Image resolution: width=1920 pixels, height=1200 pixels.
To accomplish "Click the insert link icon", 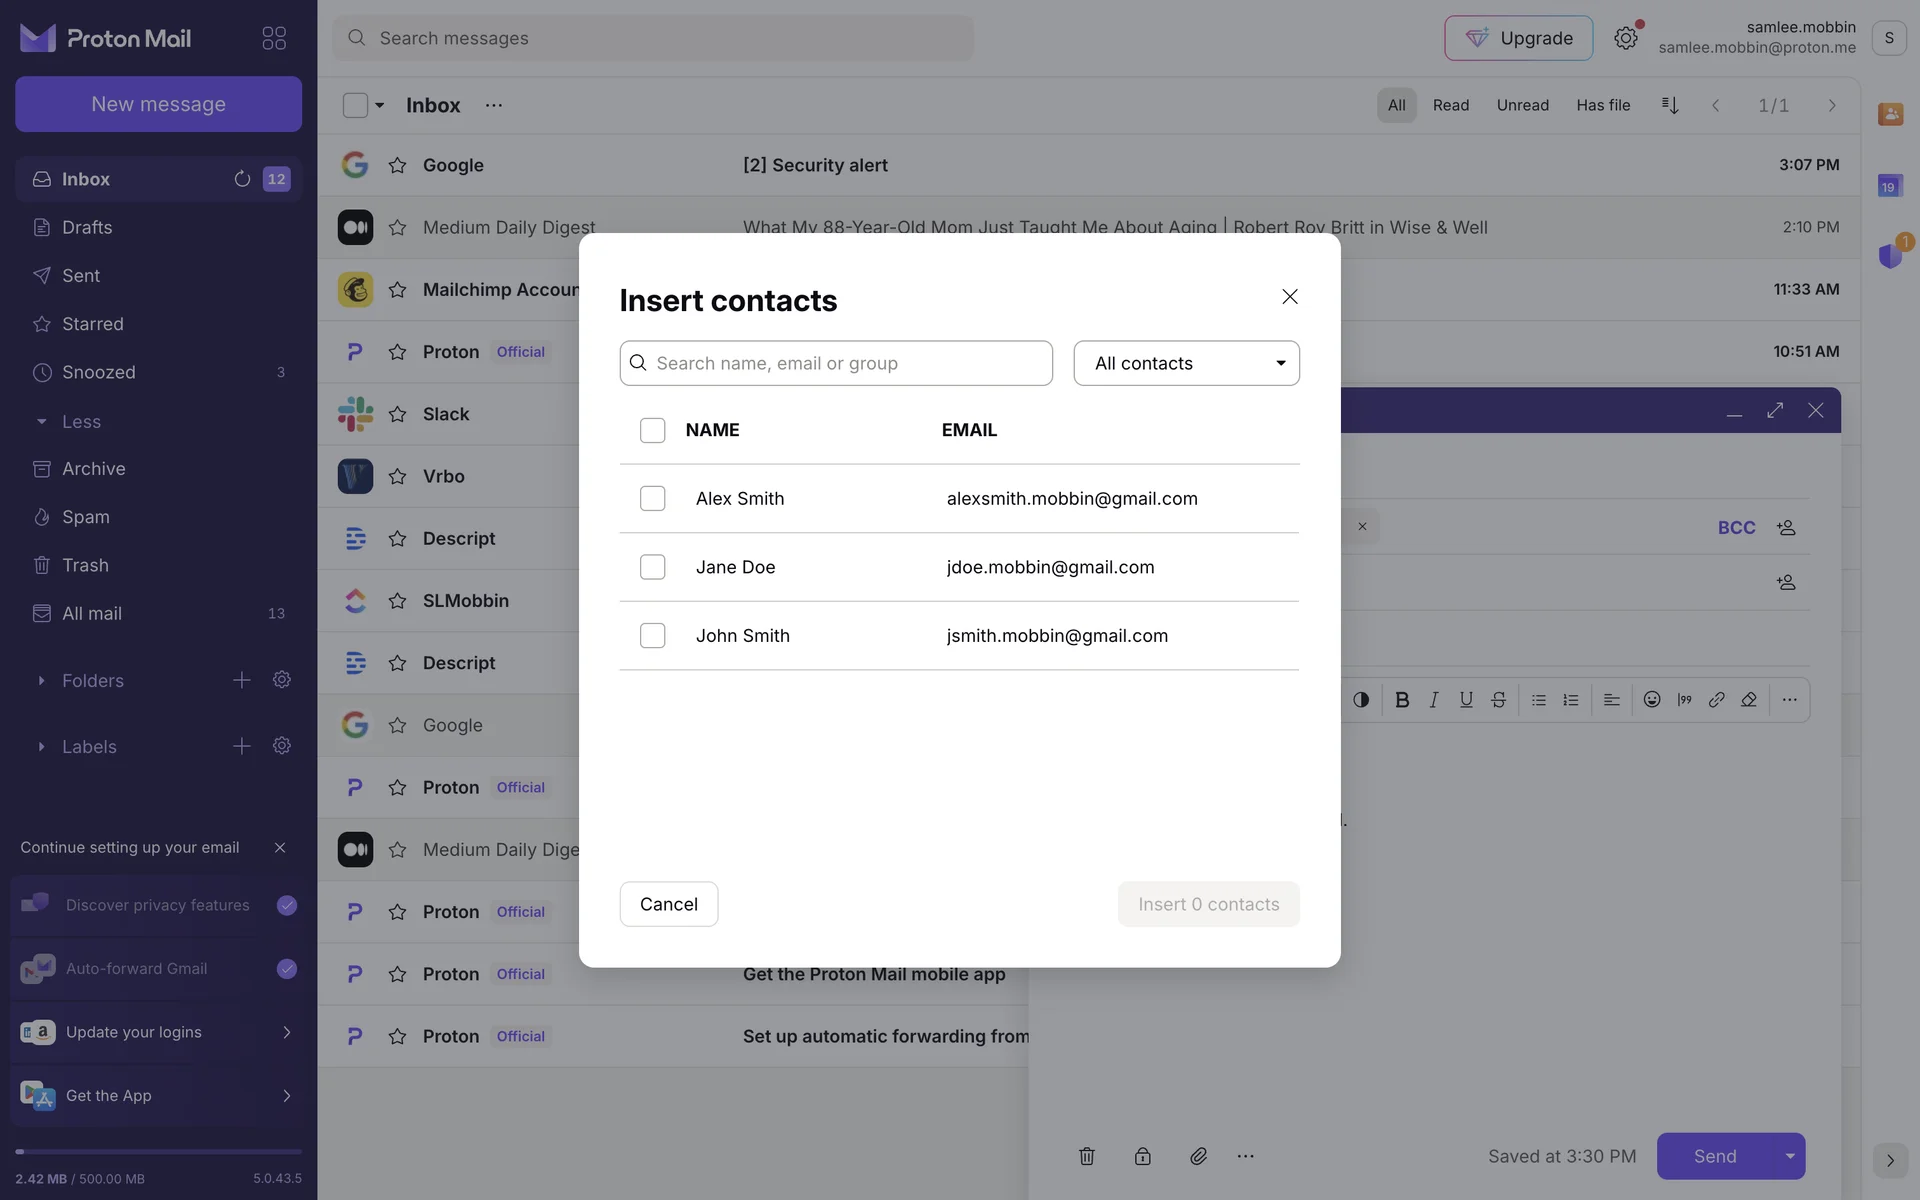I will pos(1716,700).
